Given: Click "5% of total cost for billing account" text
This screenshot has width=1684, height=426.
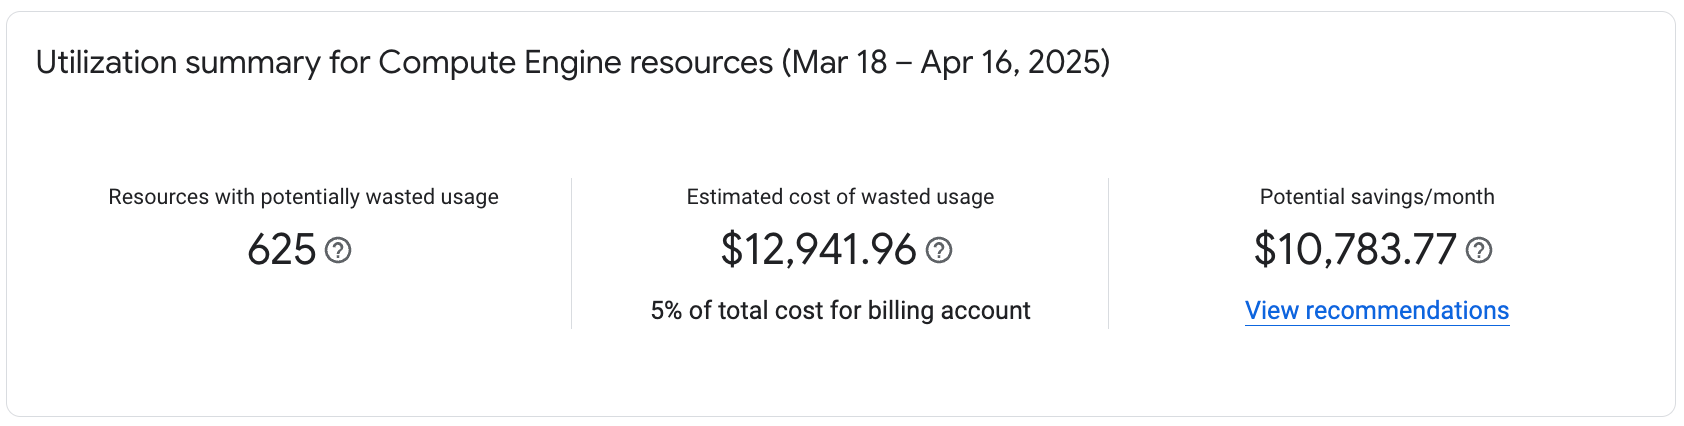Looking at the screenshot, I should click(x=840, y=311).
